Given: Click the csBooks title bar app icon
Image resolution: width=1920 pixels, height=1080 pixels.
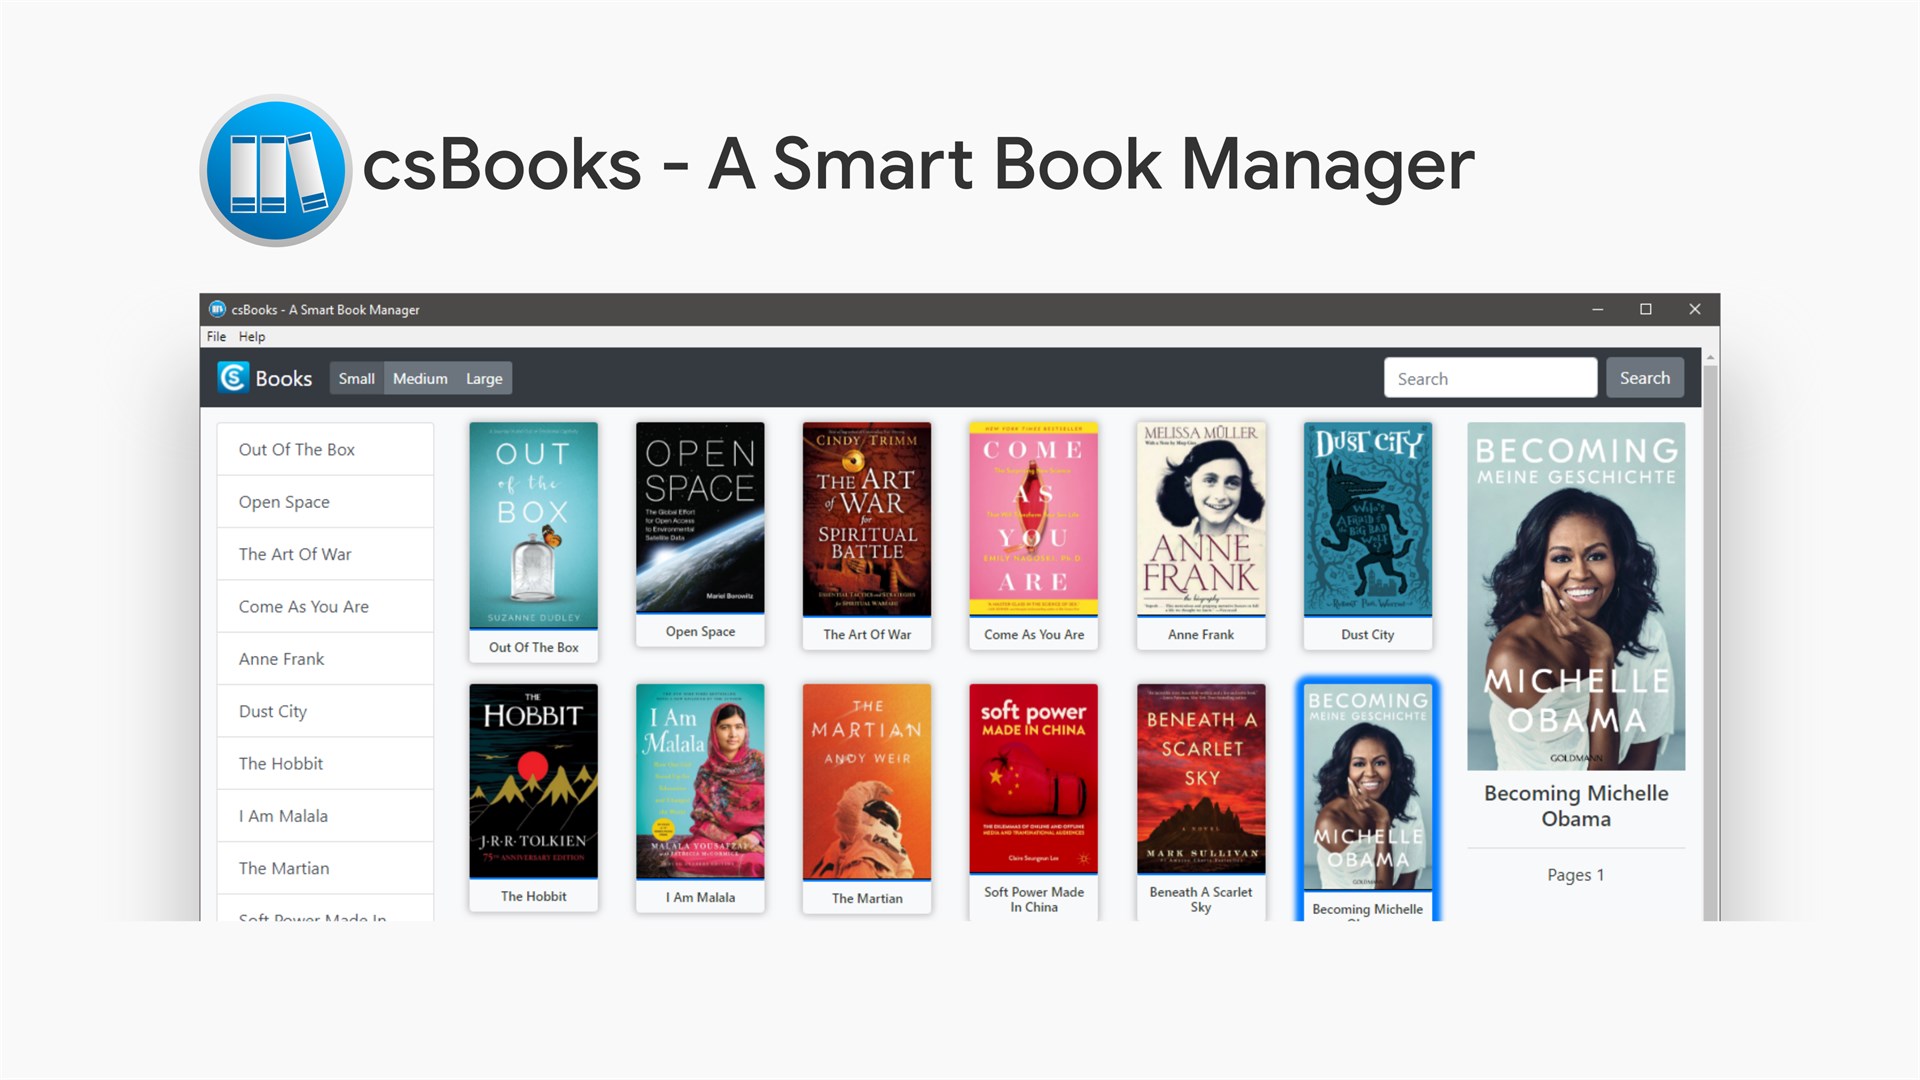Looking at the screenshot, I should [217, 309].
